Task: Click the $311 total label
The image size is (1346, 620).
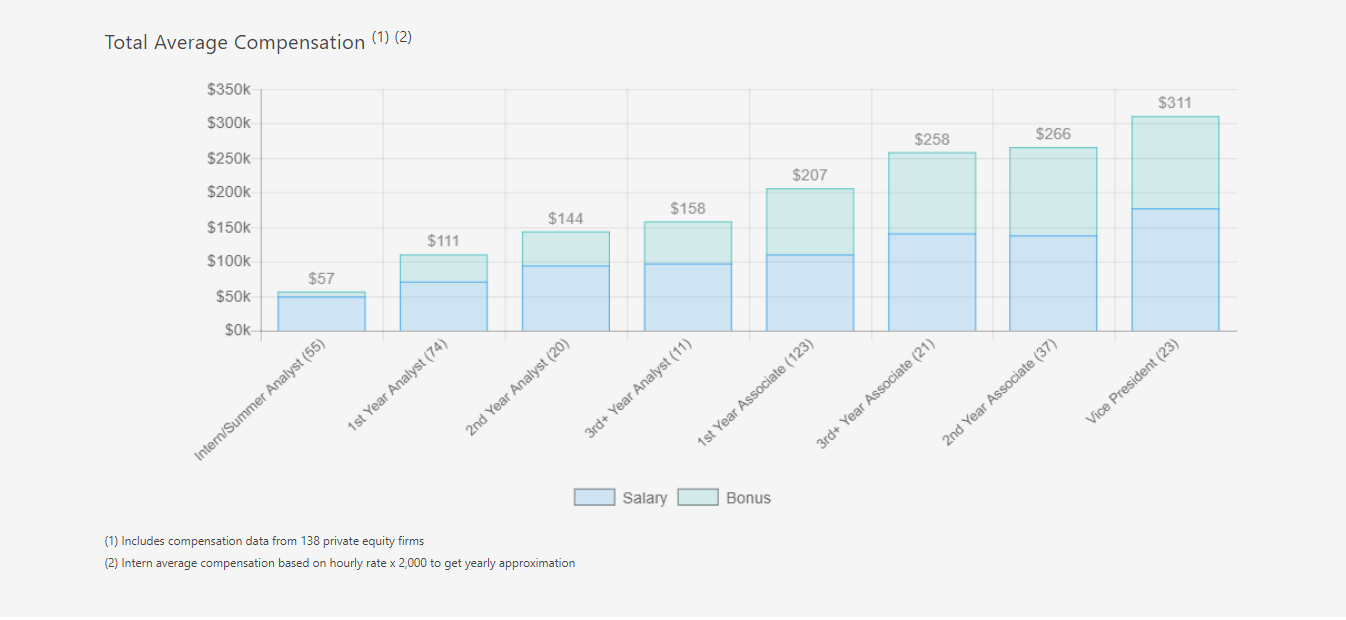Action: (1175, 103)
